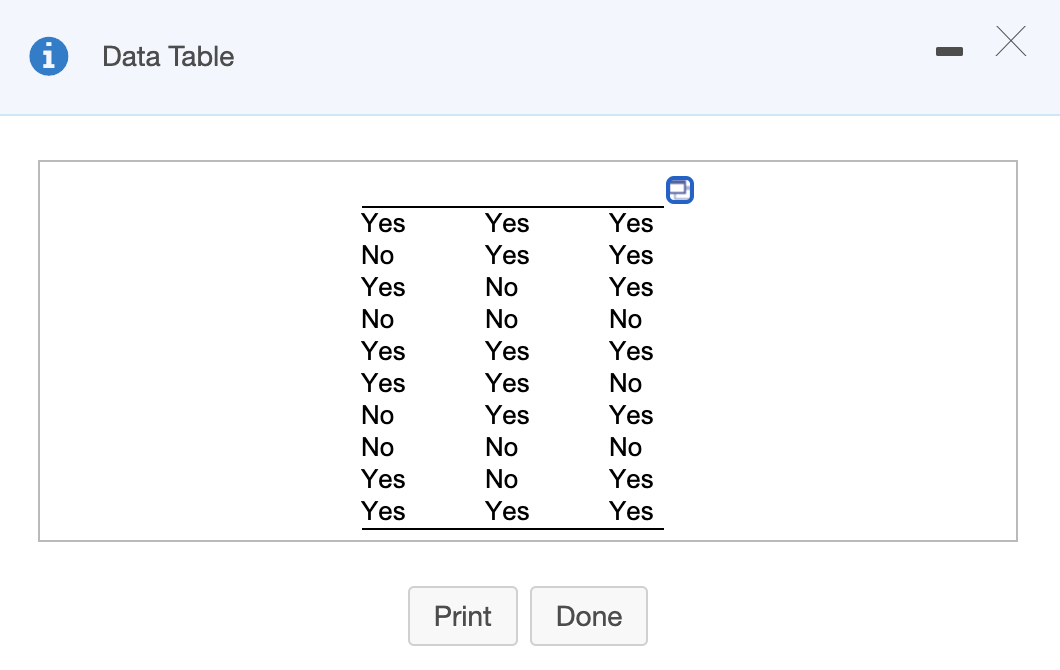Click the last-column Yes in the bottom row
1060x670 pixels.
coord(632,511)
